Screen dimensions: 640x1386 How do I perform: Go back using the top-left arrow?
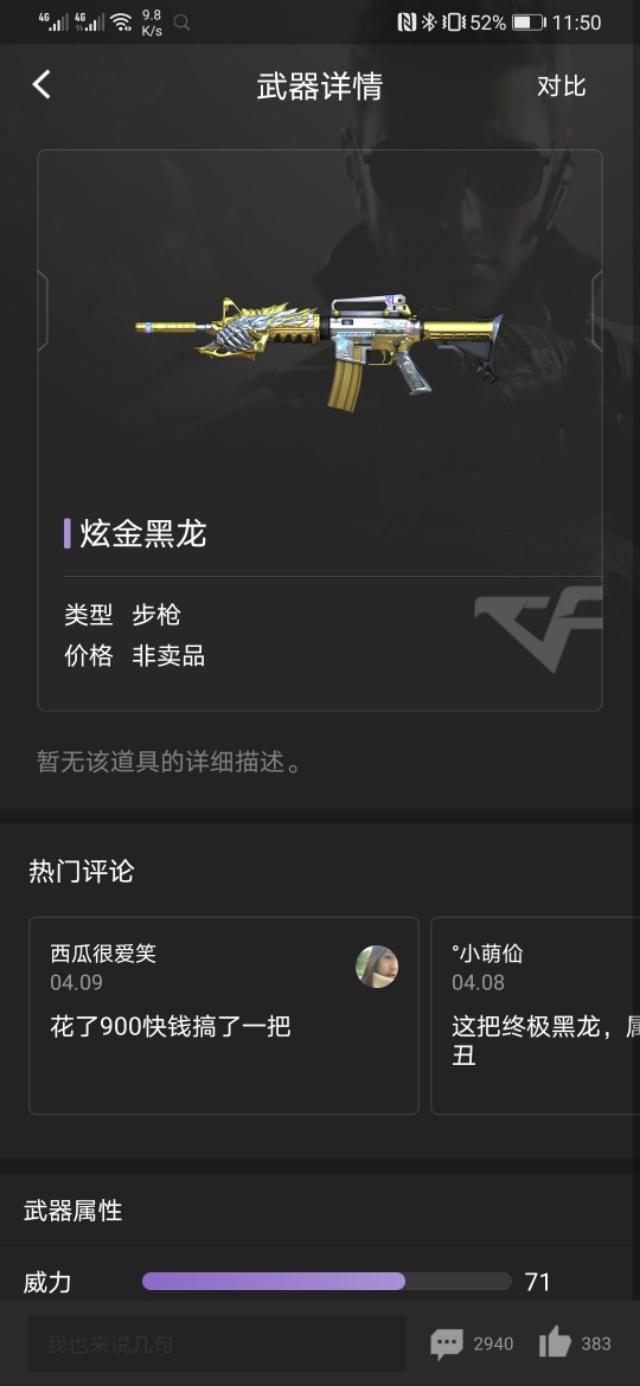tap(41, 85)
